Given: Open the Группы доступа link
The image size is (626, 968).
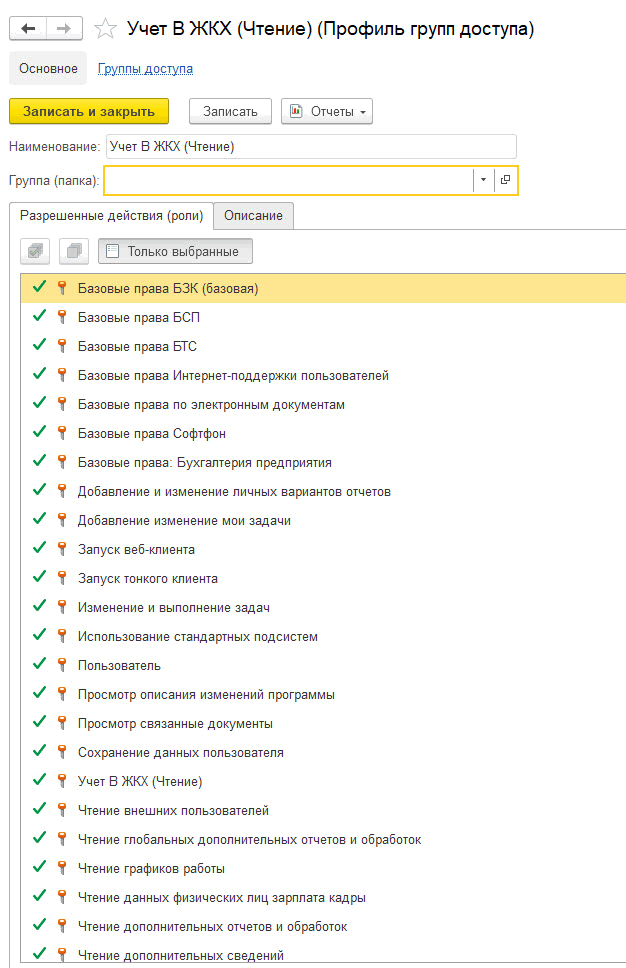Looking at the screenshot, I should (x=145, y=69).
